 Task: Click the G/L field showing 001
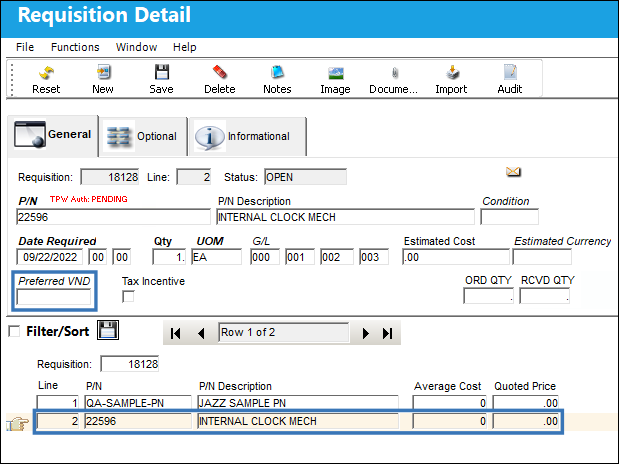tap(300, 257)
